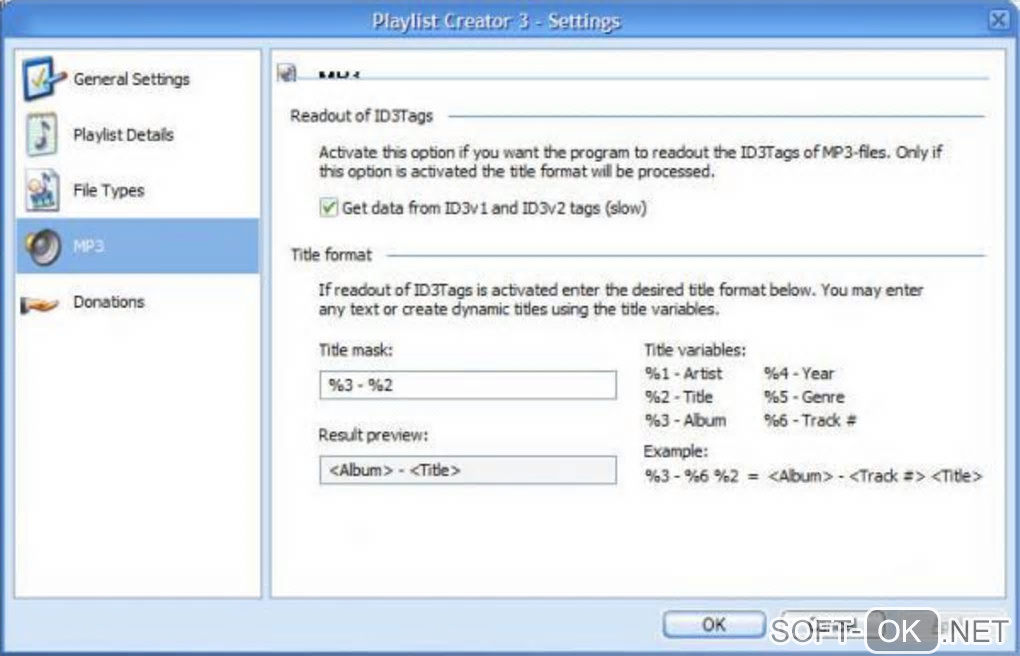Image resolution: width=1020 pixels, height=656 pixels.
Task: Click the File Types icon
Action: [x=42, y=190]
